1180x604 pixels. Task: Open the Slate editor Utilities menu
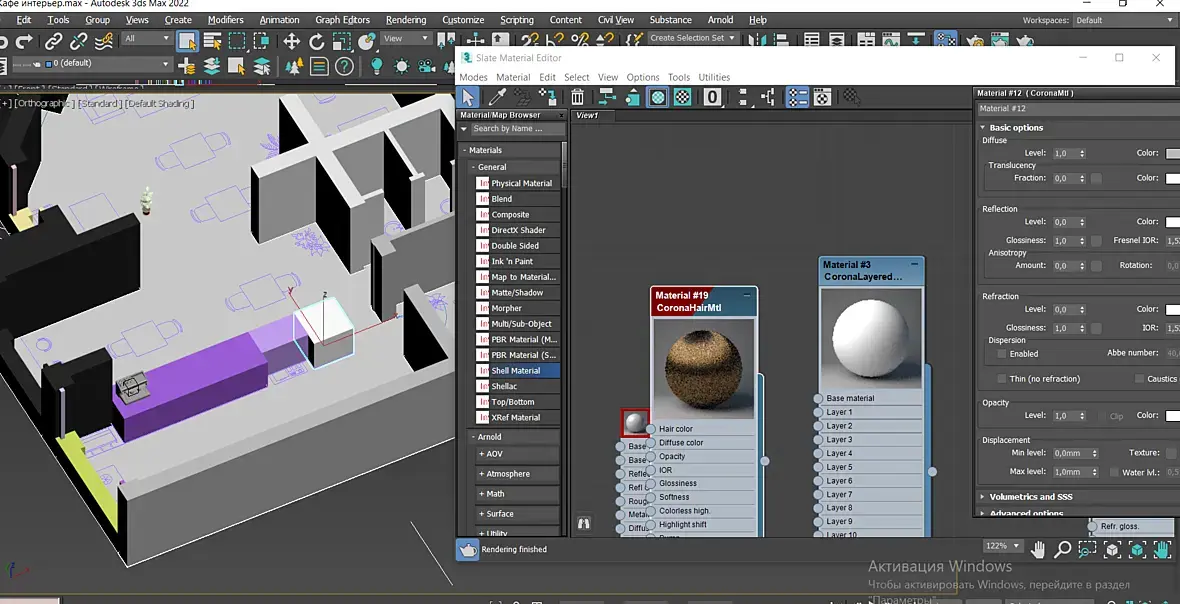(x=714, y=77)
